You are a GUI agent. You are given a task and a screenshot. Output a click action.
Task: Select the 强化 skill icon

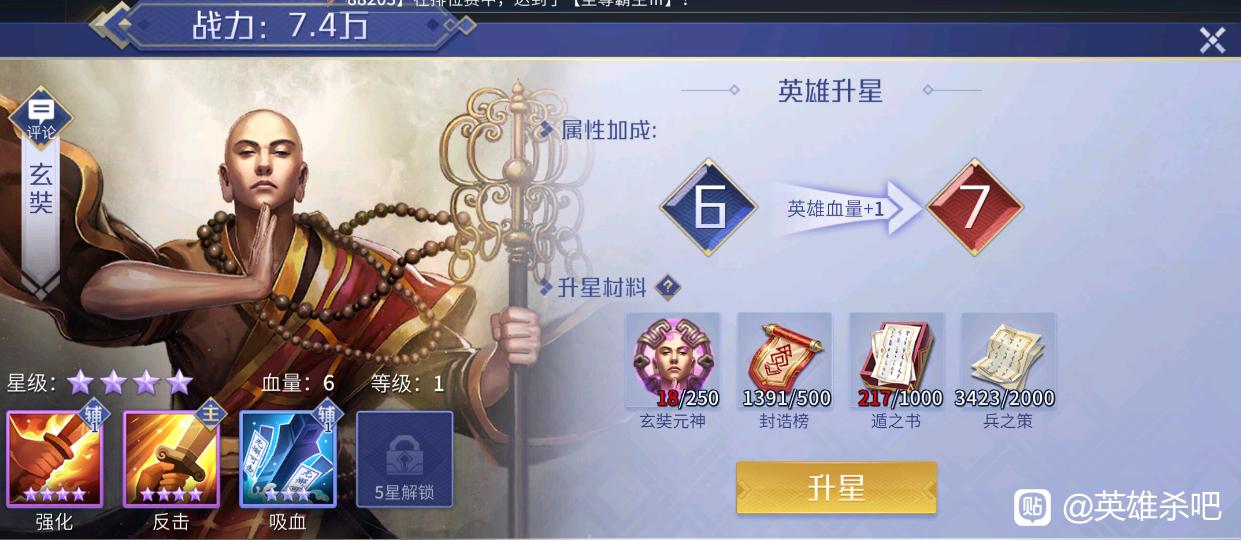tap(54, 459)
